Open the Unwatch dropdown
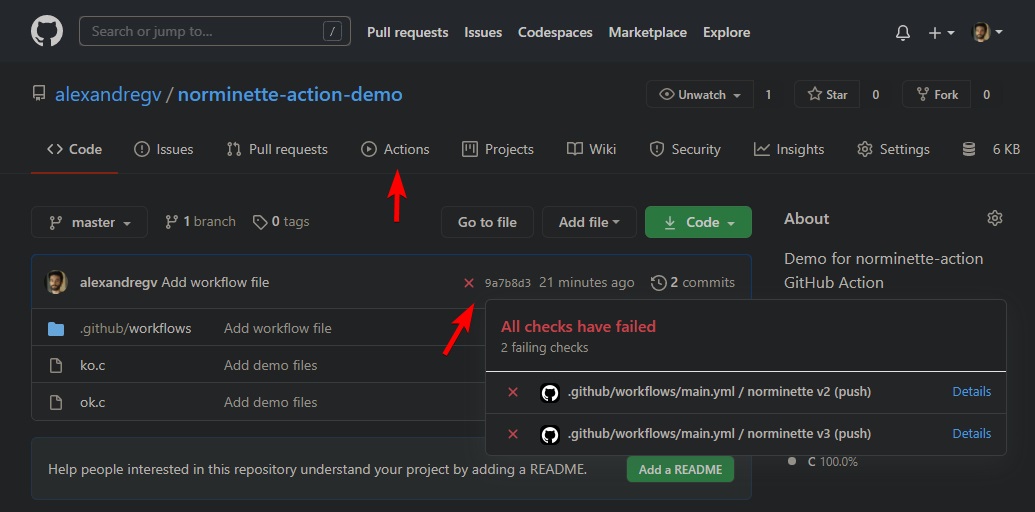The width and height of the screenshot is (1035, 512). pyautogui.click(x=700, y=94)
